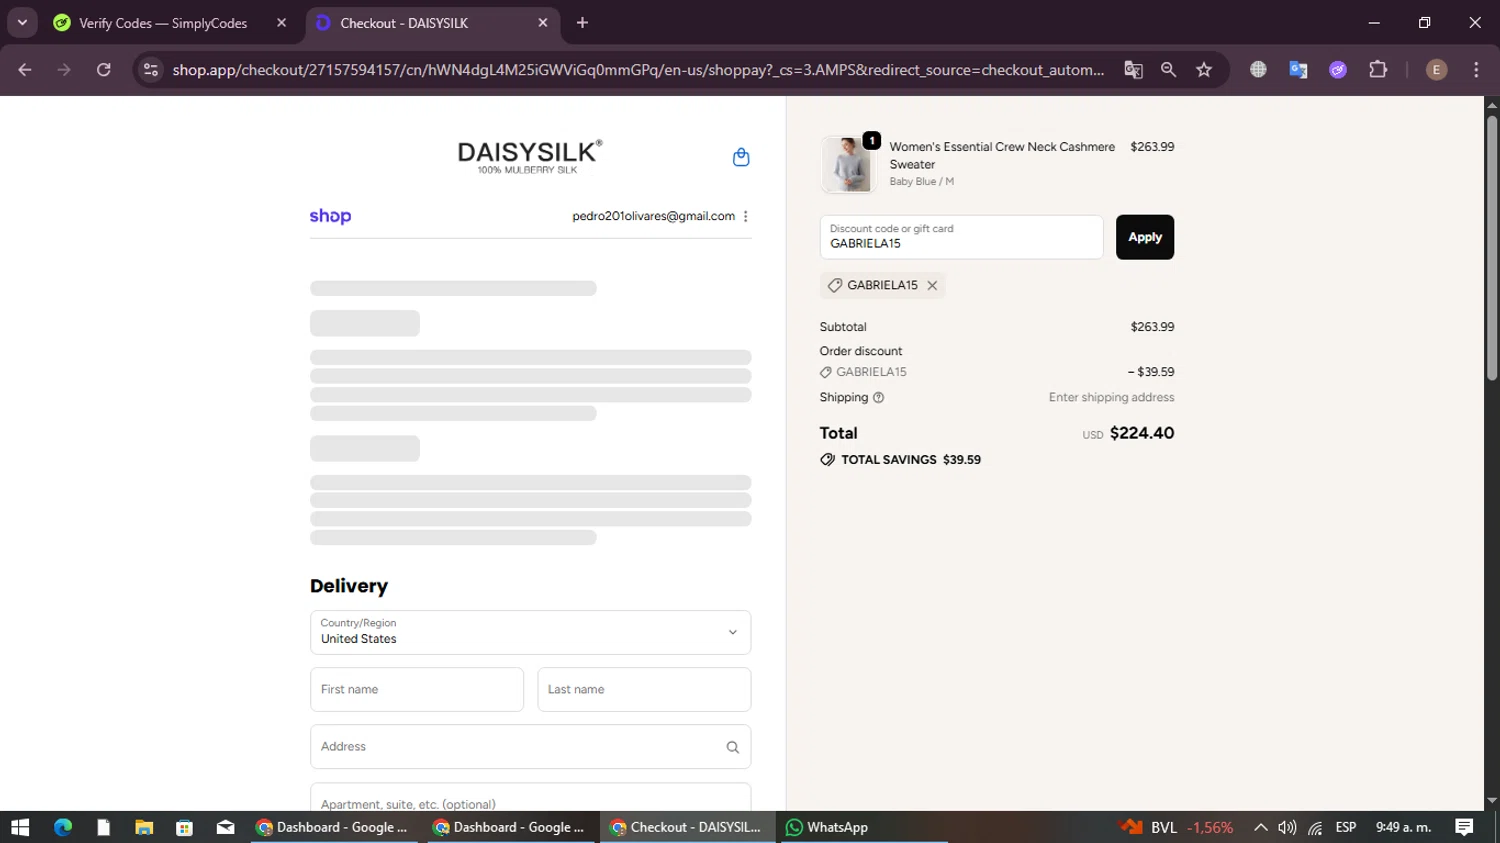Open account options menu beside email address
This screenshot has width=1500, height=843.
point(746,216)
